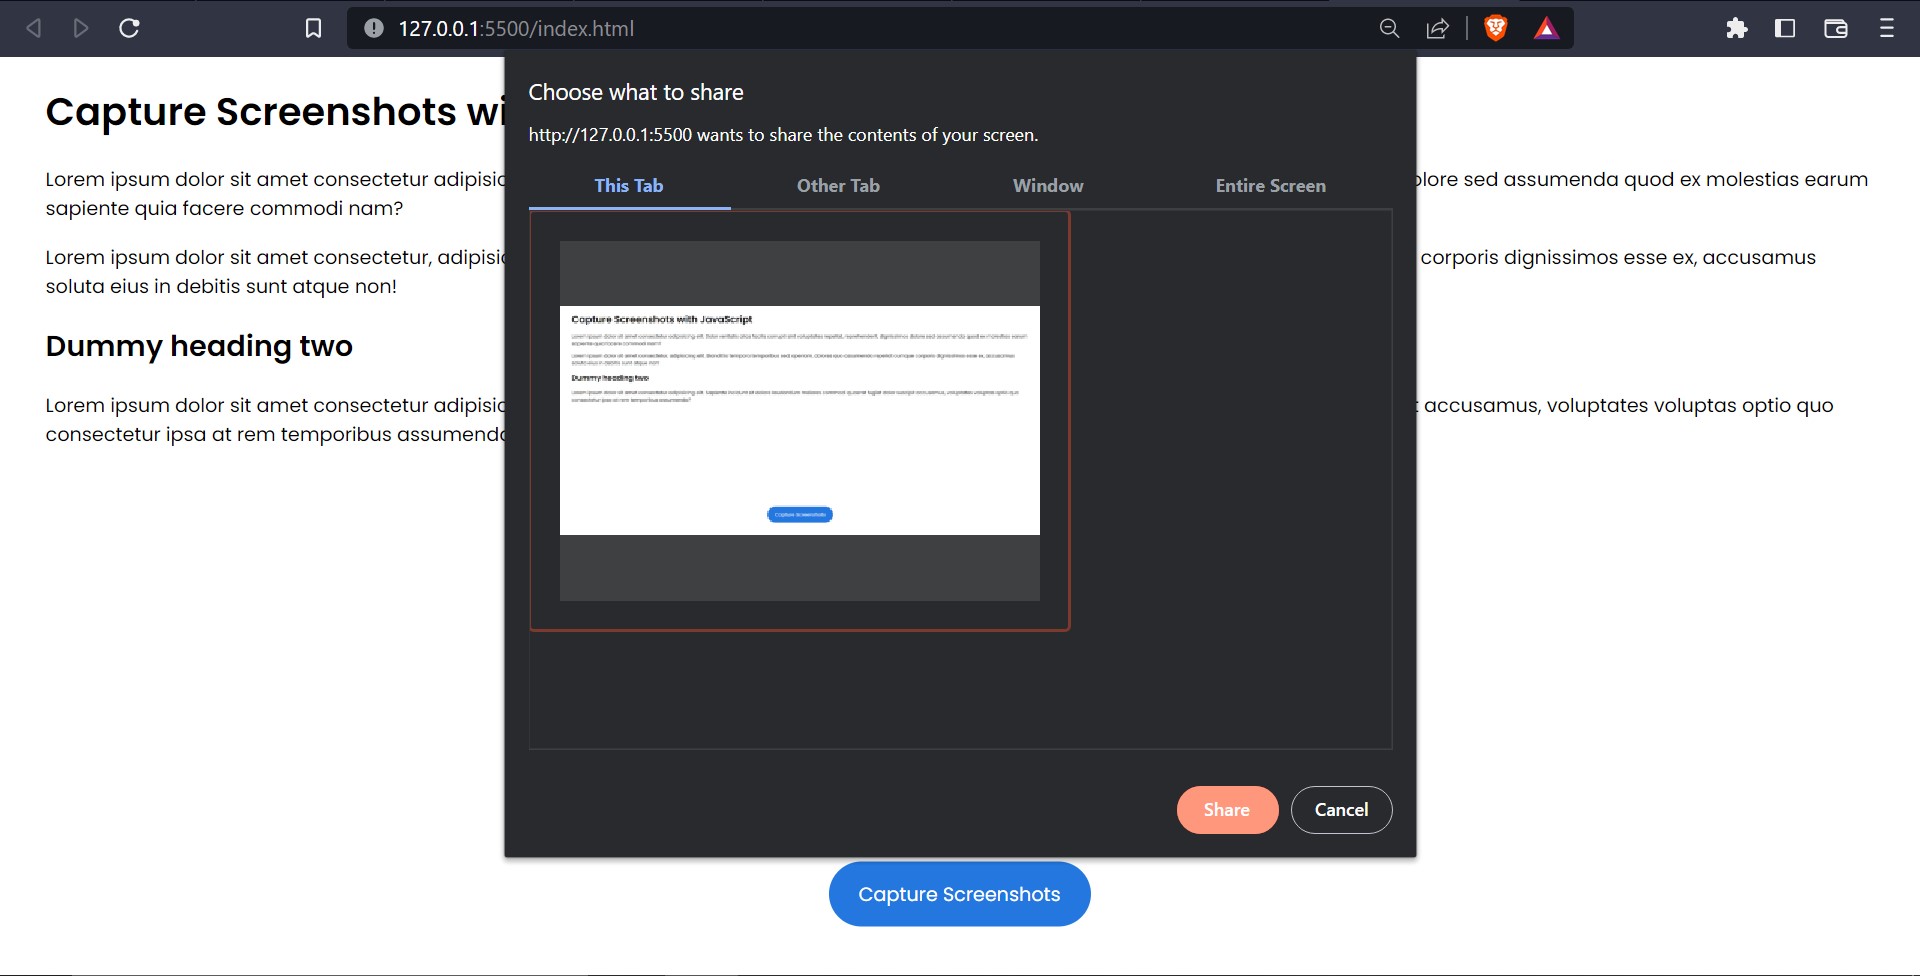The height and width of the screenshot is (976, 1920).
Task: Open the browser hamburger menu
Action: [x=1888, y=28]
